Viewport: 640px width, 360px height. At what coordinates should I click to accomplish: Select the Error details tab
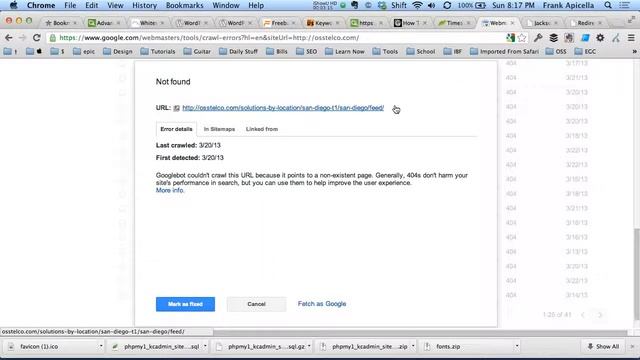click(x=176, y=129)
